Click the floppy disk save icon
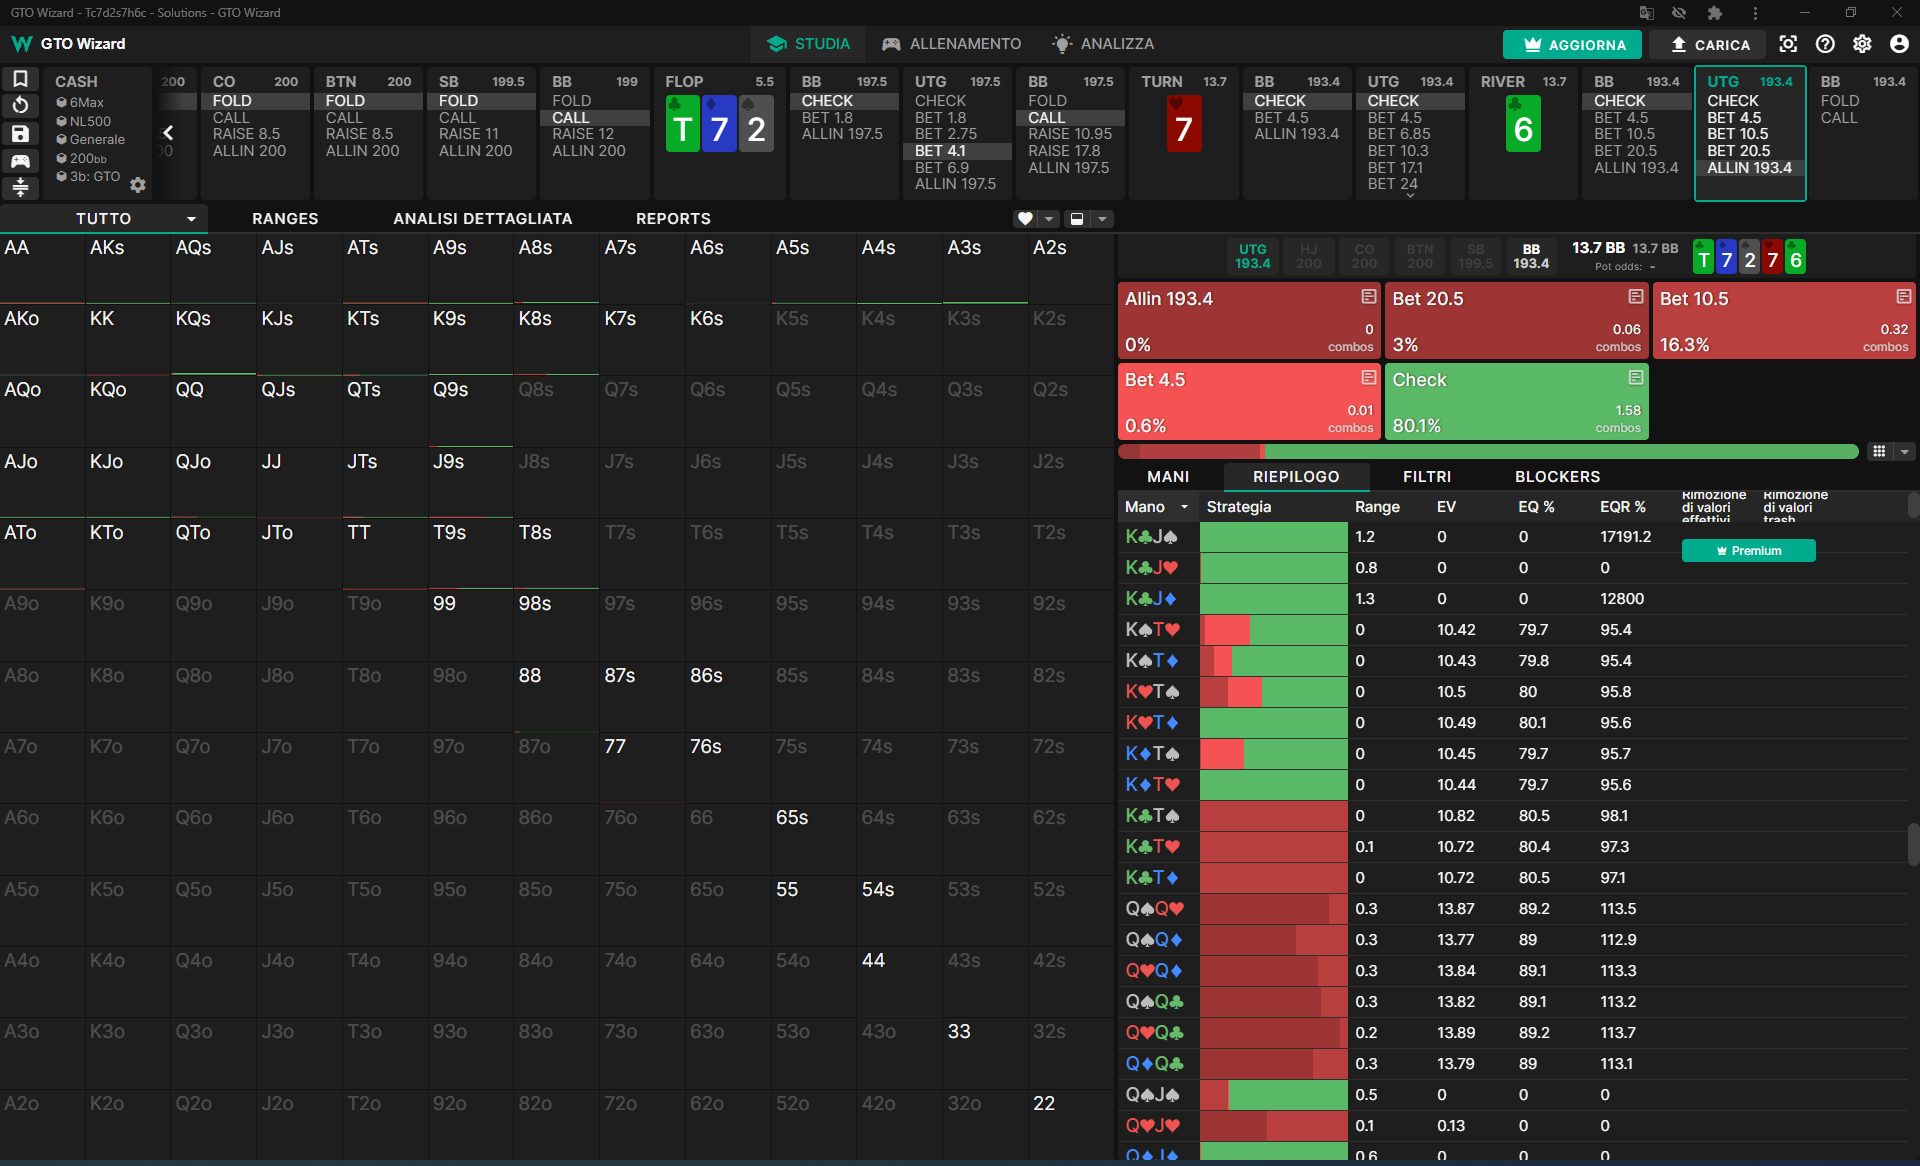The width and height of the screenshot is (1920, 1166). [x=20, y=133]
